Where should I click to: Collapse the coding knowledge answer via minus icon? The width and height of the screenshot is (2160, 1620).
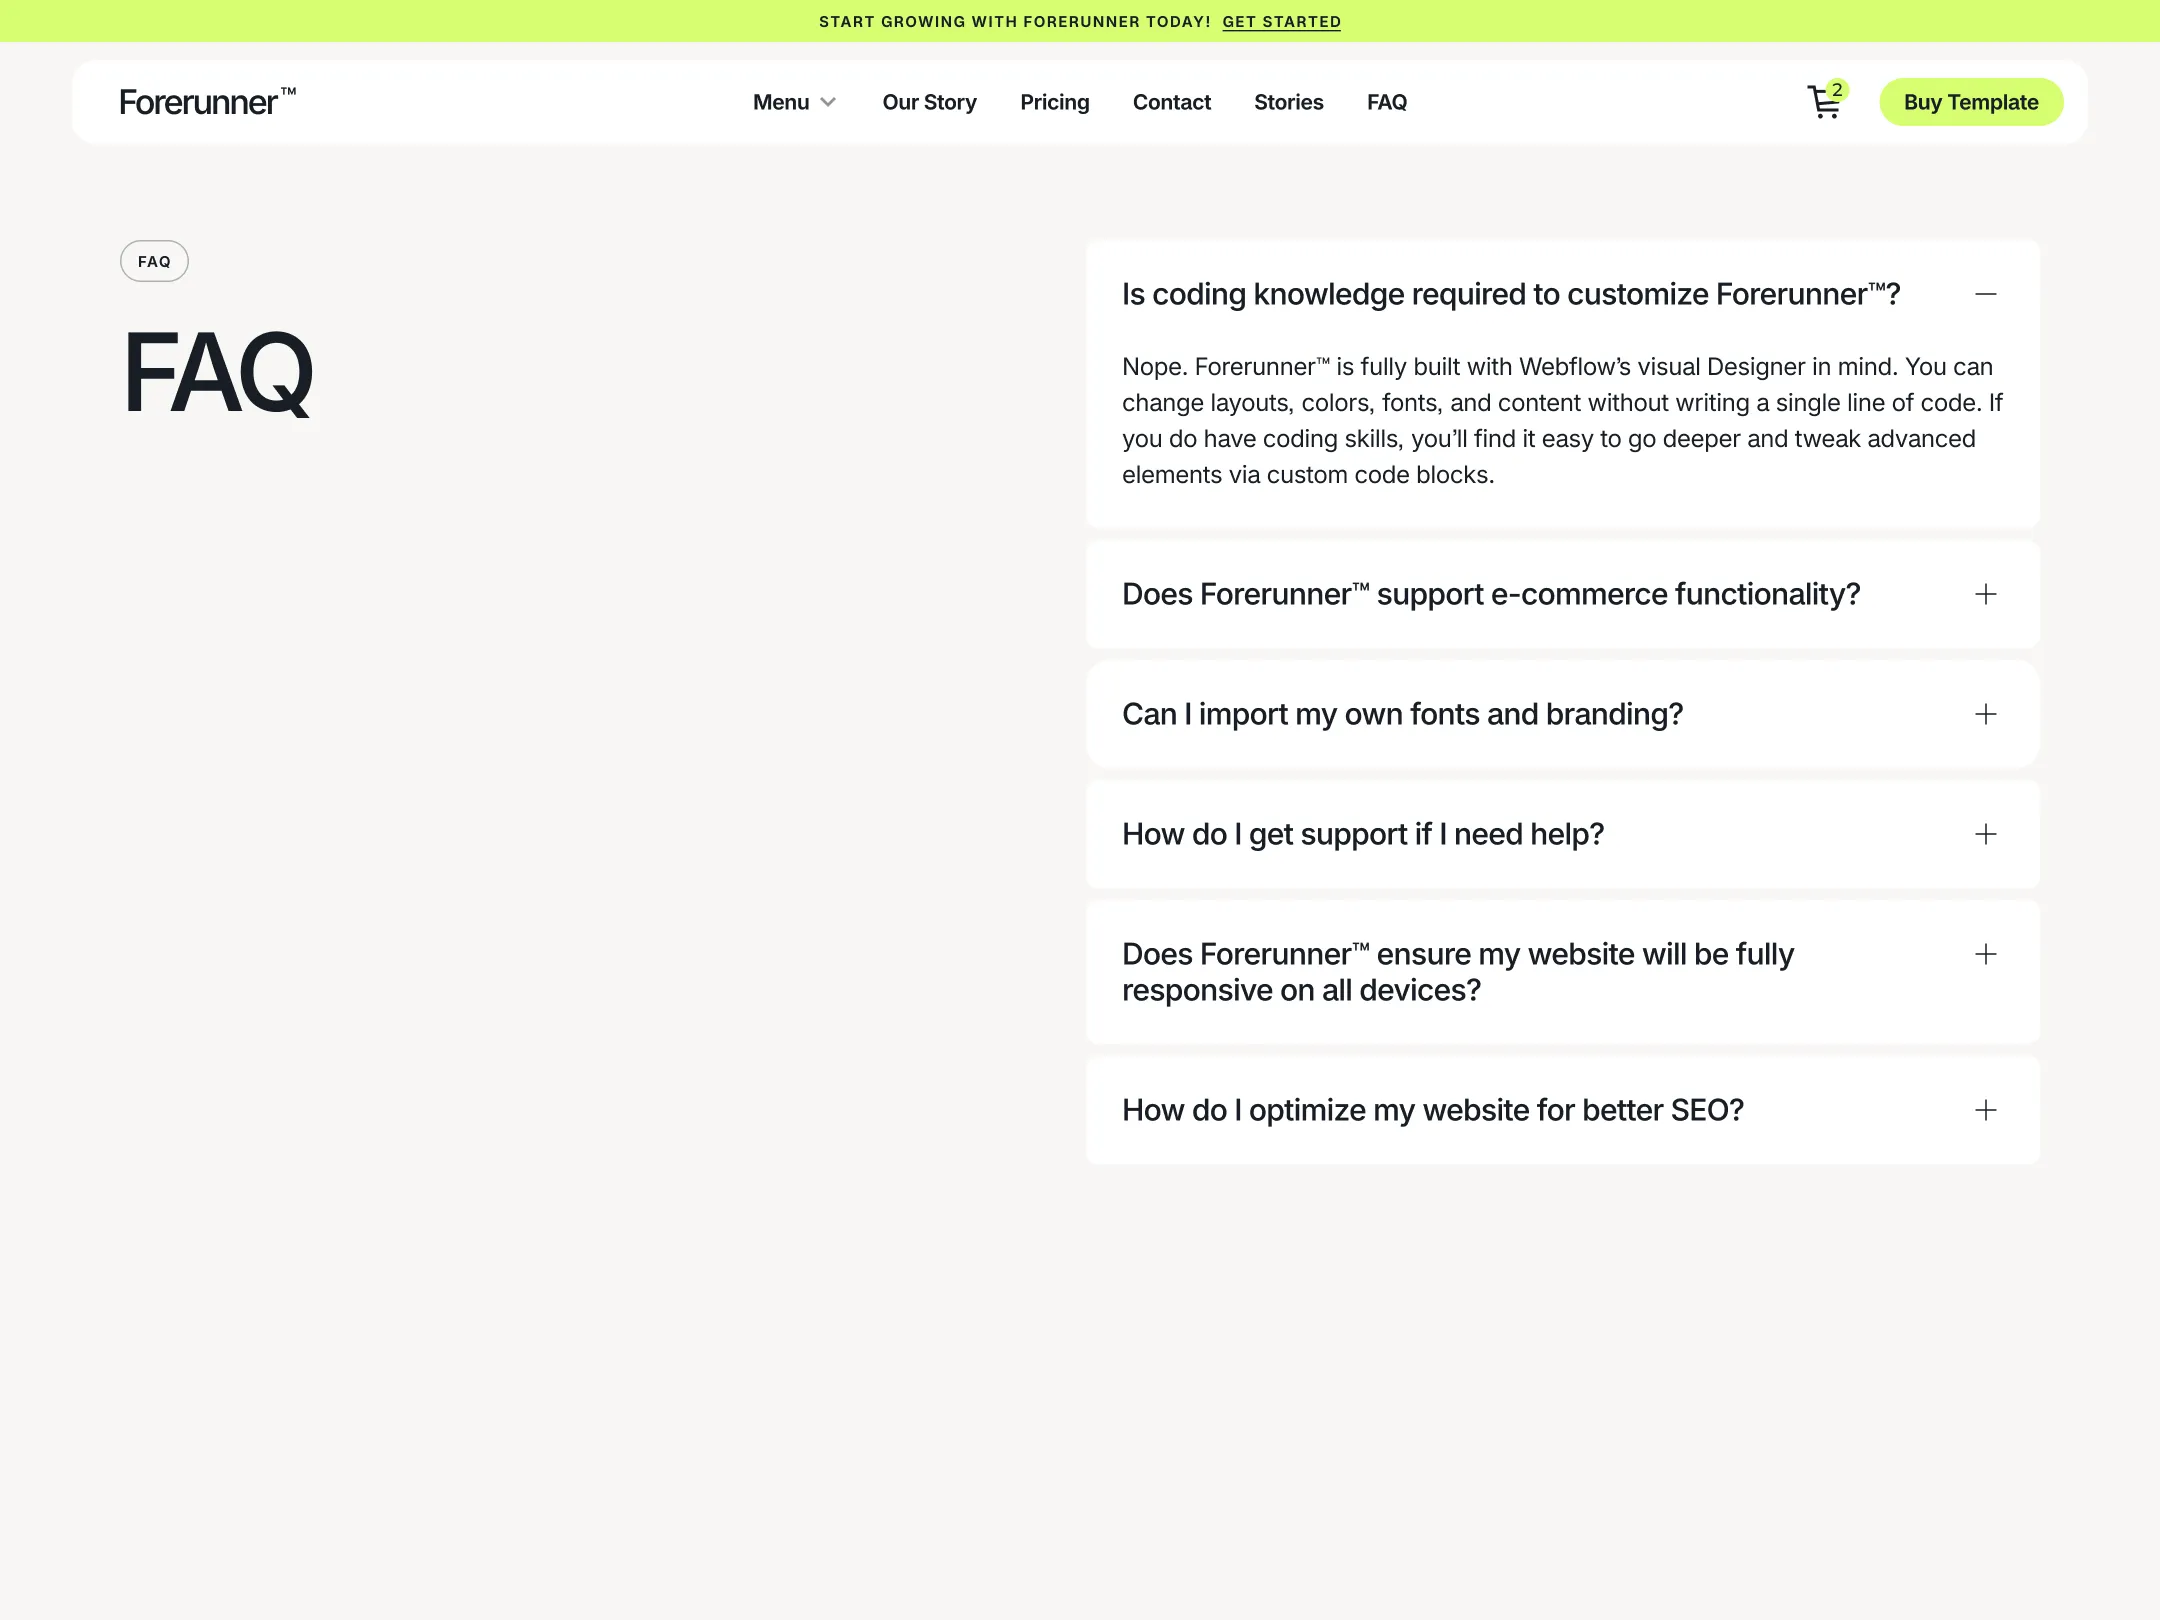1985,293
